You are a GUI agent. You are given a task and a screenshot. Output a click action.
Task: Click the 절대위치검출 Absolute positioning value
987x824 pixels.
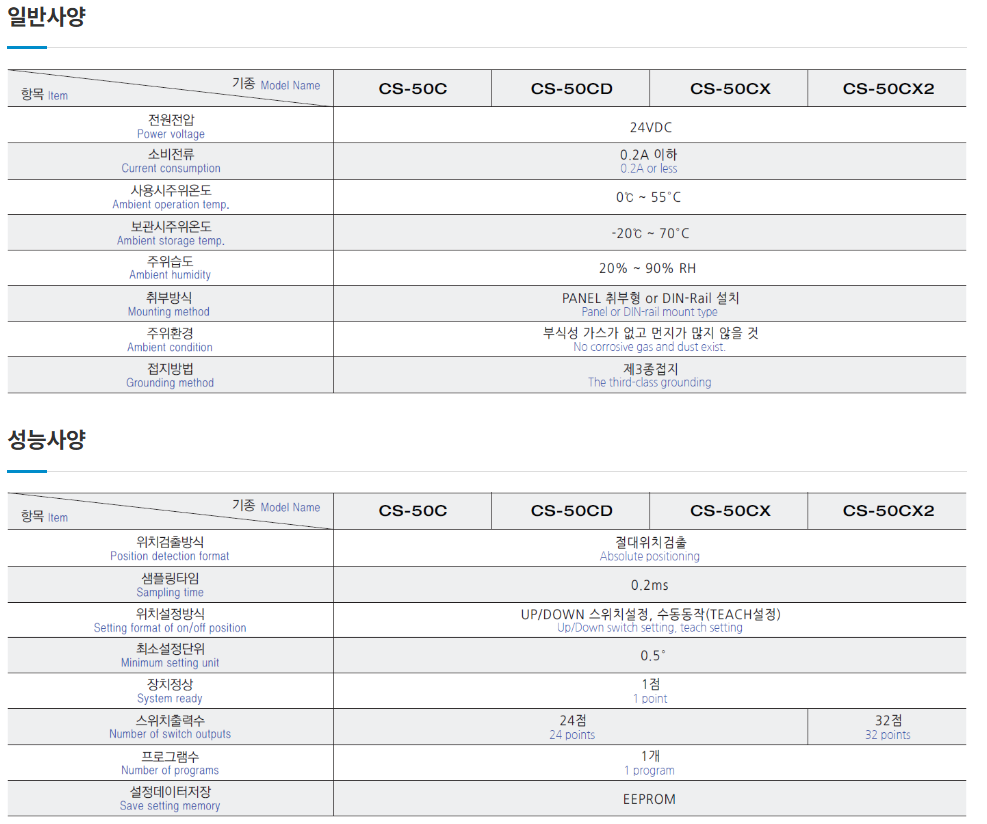(649, 548)
